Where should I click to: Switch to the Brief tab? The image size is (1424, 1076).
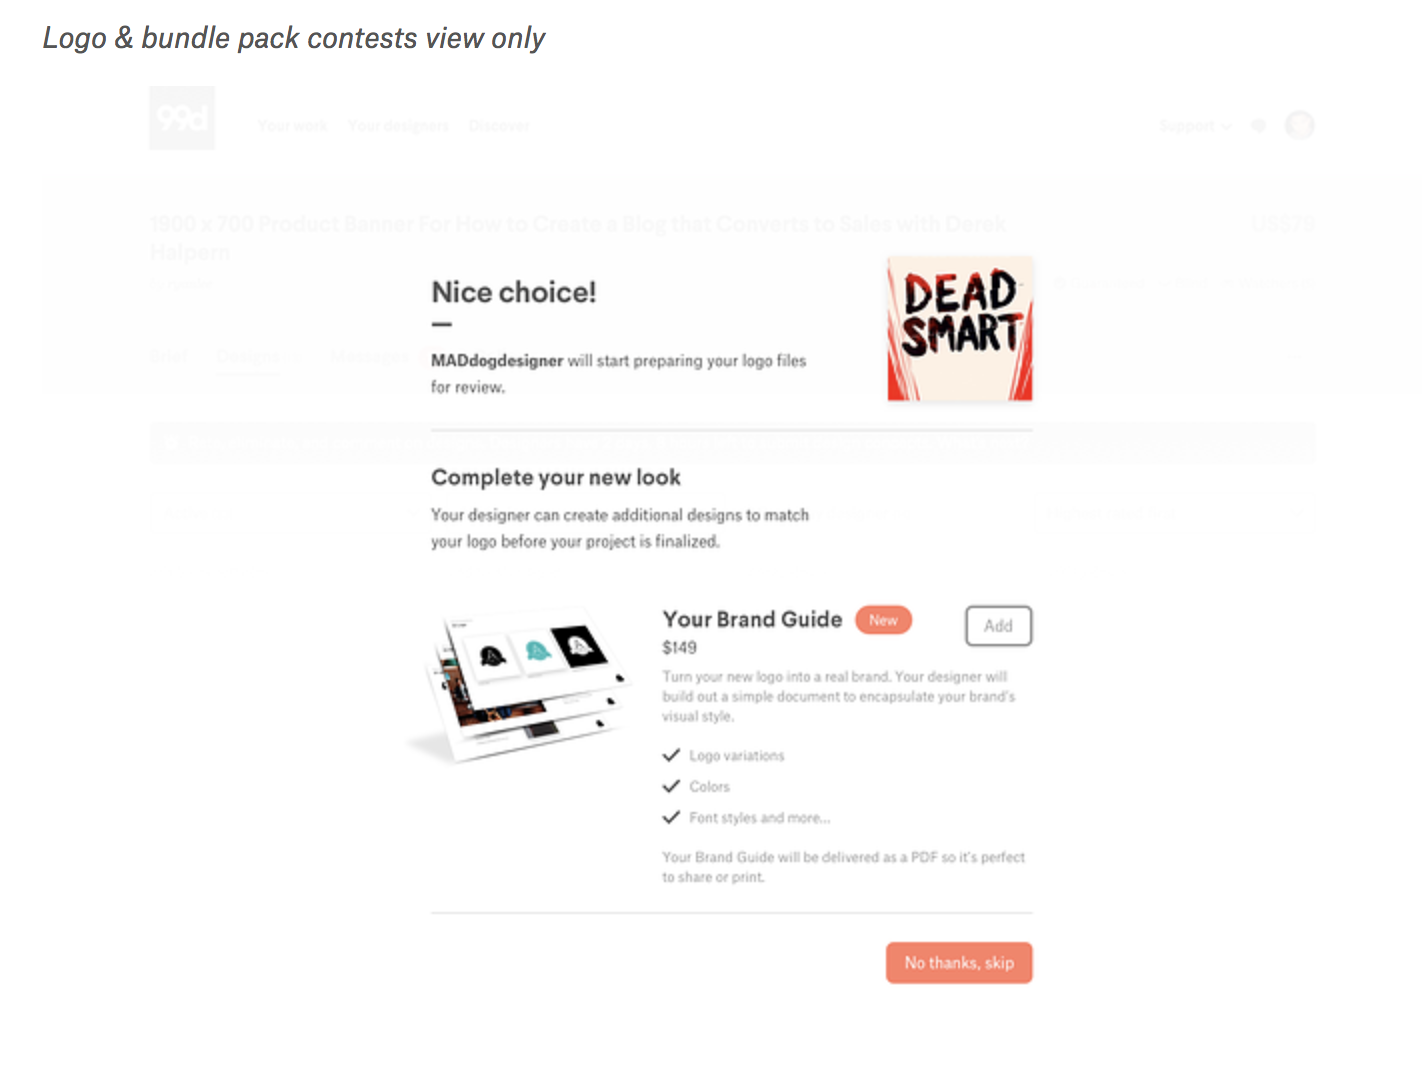[x=168, y=356]
